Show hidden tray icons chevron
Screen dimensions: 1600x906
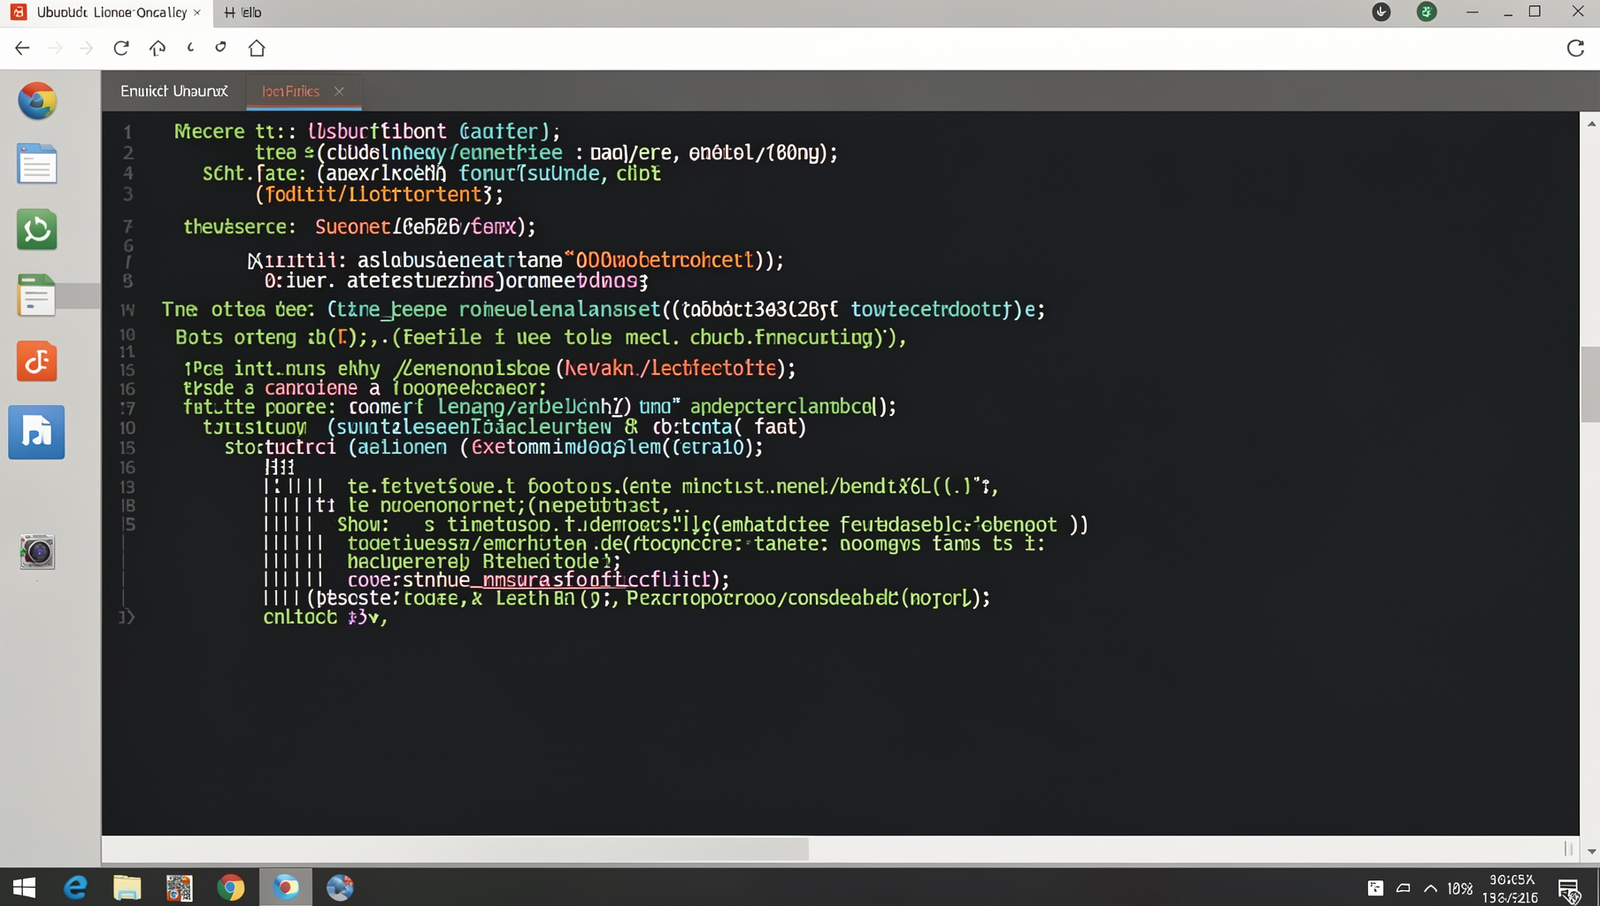click(1431, 888)
